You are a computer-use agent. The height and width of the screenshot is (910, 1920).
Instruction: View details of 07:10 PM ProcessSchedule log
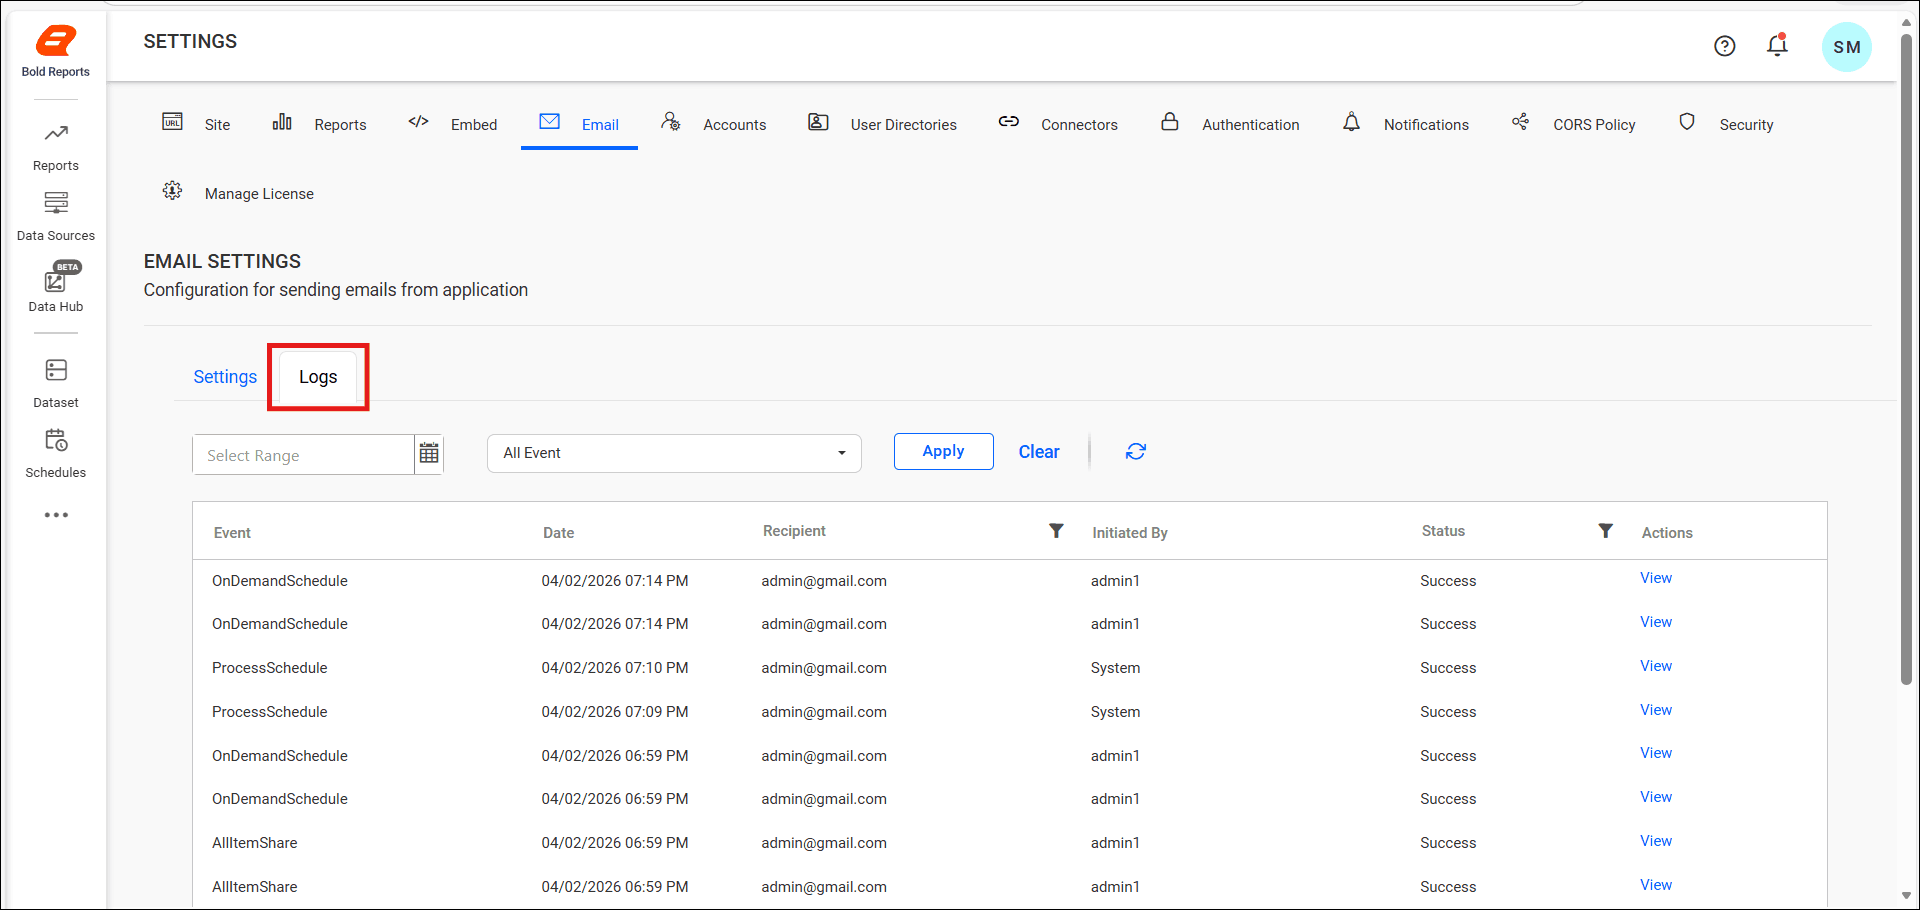(1656, 666)
